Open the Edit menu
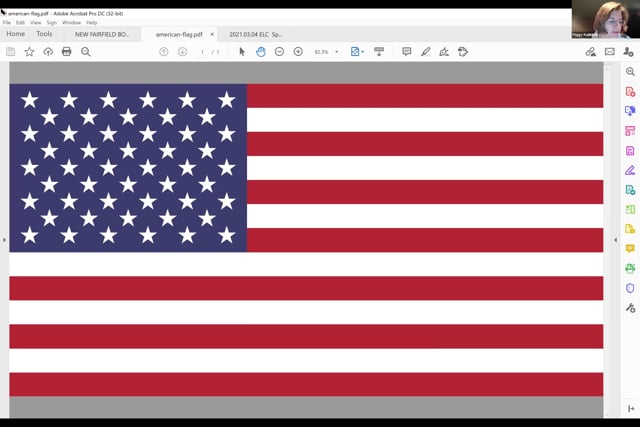The width and height of the screenshot is (640, 427). (20, 23)
